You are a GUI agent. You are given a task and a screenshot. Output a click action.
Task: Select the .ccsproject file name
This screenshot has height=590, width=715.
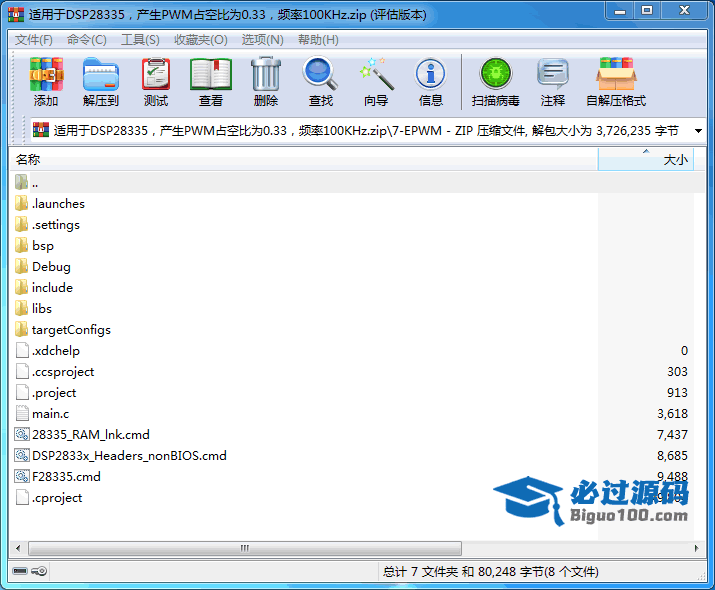point(63,372)
